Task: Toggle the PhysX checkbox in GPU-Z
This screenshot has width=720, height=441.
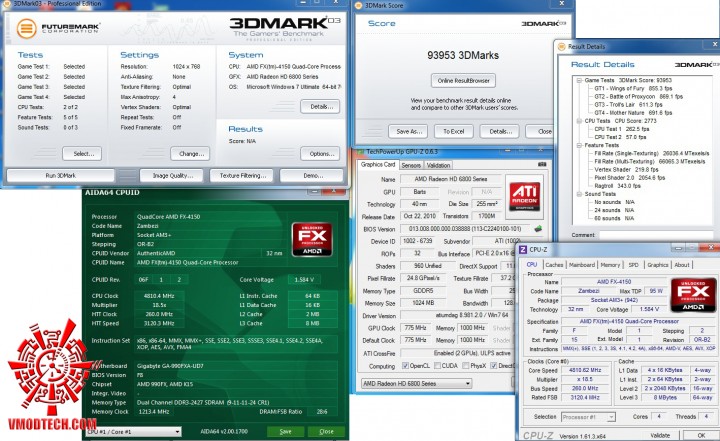Action: (466, 366)
